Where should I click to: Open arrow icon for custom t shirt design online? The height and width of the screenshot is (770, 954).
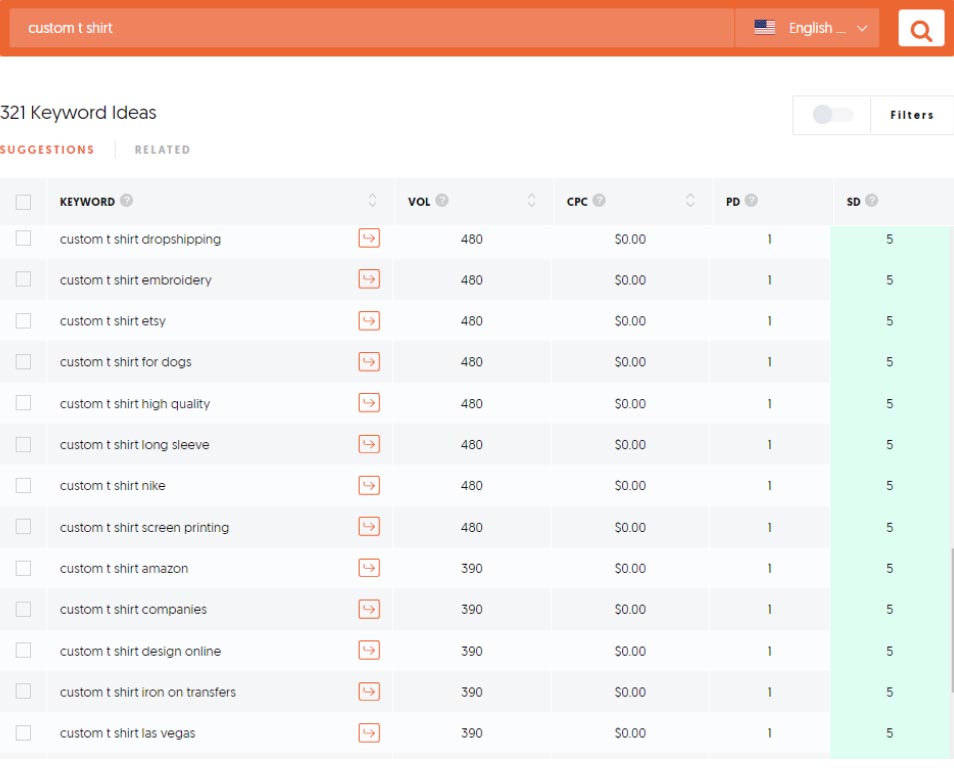click(369, 650)
